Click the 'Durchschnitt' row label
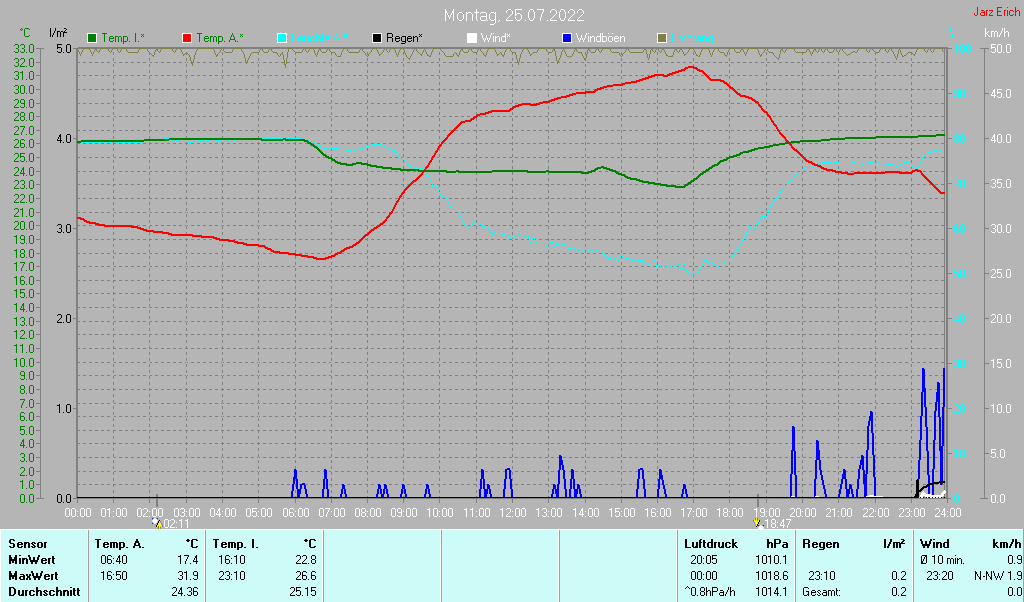The image size is (1024, 602). 44,593
